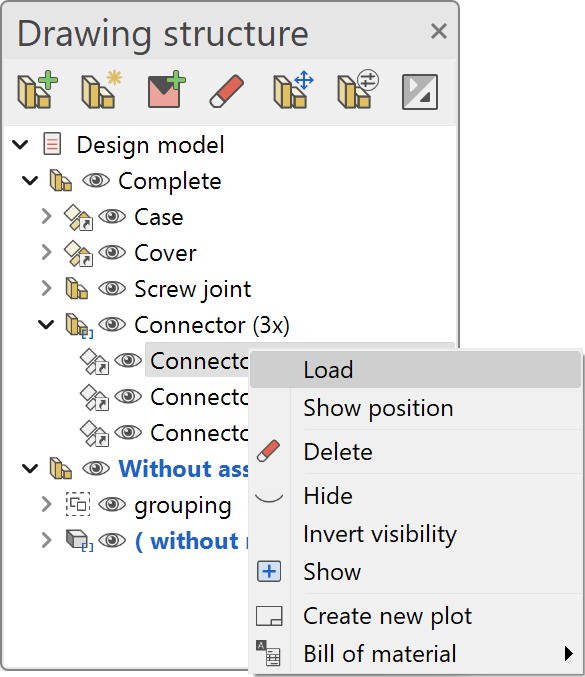Click the gray diagonal contrast icon in toolbar
Image resolution: width=585 pixels, height=677 pixels.
tap(420, 92)
